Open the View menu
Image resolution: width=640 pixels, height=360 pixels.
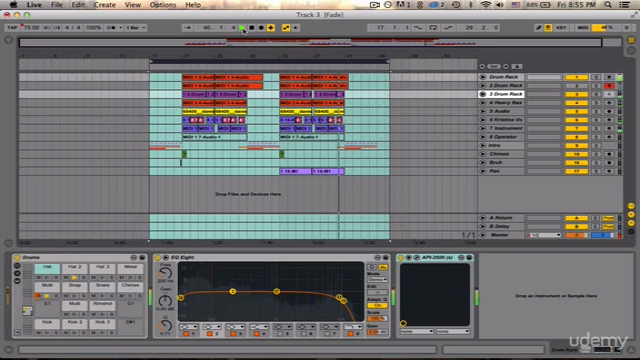pos(133,5)
